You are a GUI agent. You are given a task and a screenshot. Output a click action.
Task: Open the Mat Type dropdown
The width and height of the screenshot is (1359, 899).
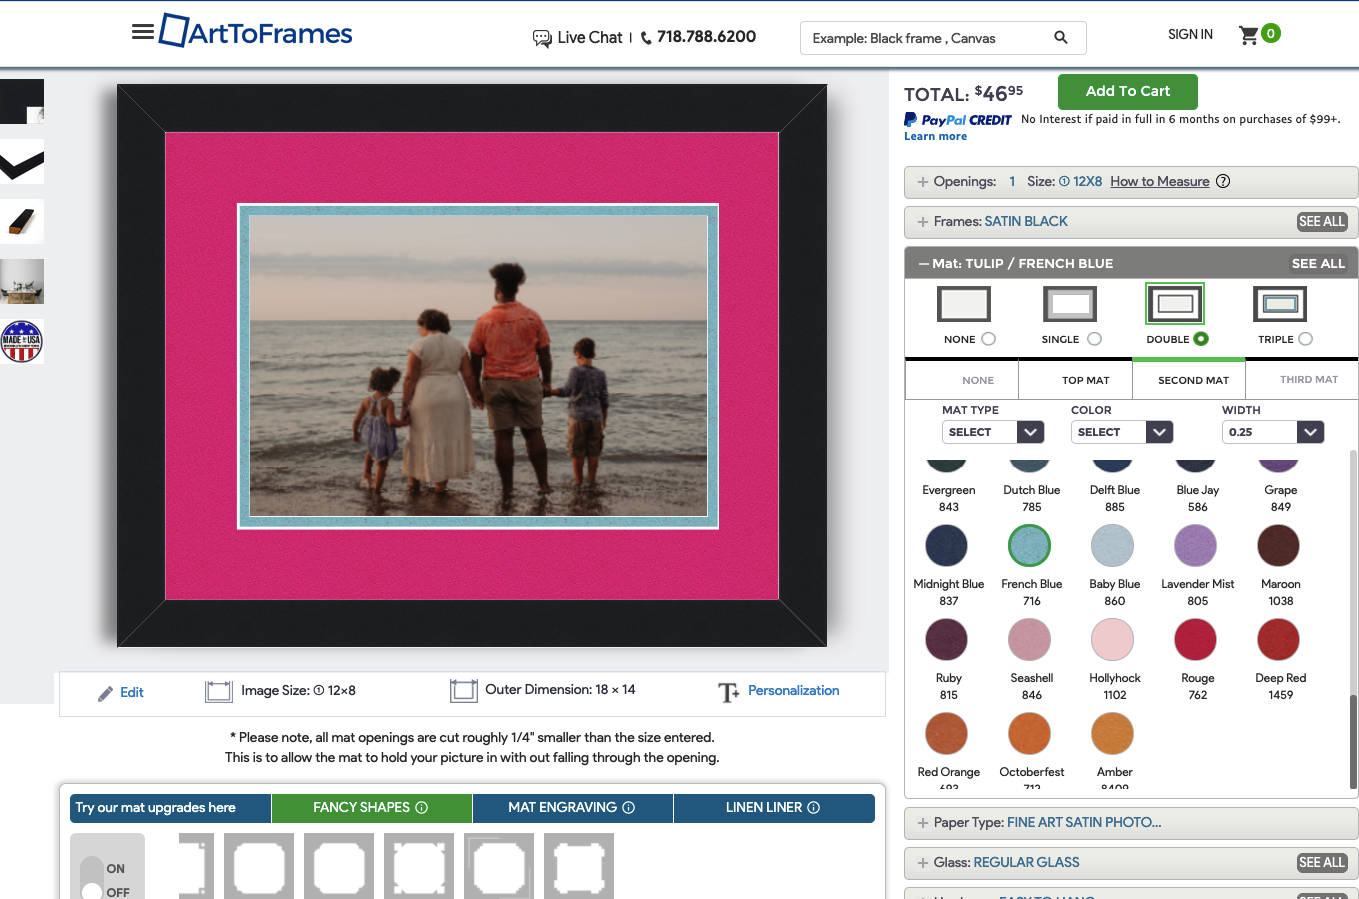[992, 432]
